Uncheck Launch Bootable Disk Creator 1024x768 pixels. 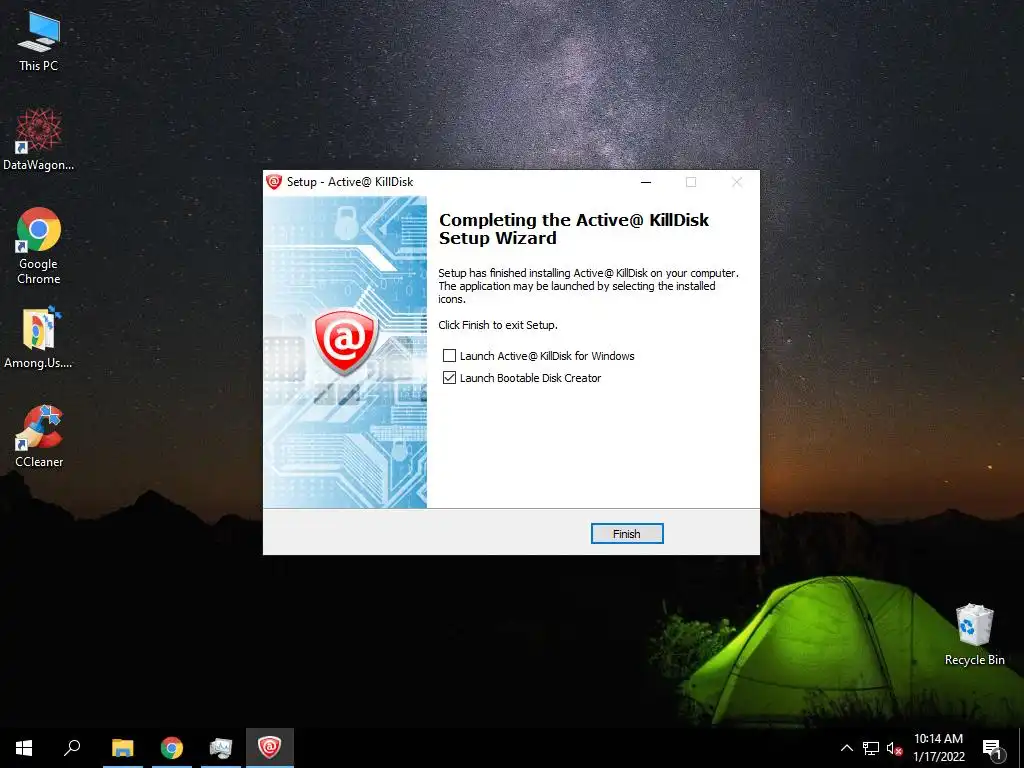pos(449,377)
